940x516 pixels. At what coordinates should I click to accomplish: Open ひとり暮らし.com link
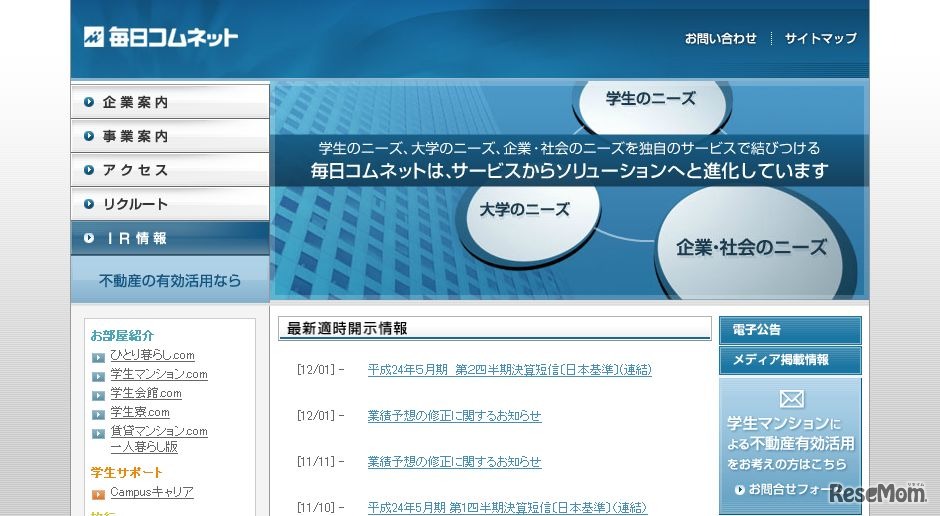(x=152, y=355)
